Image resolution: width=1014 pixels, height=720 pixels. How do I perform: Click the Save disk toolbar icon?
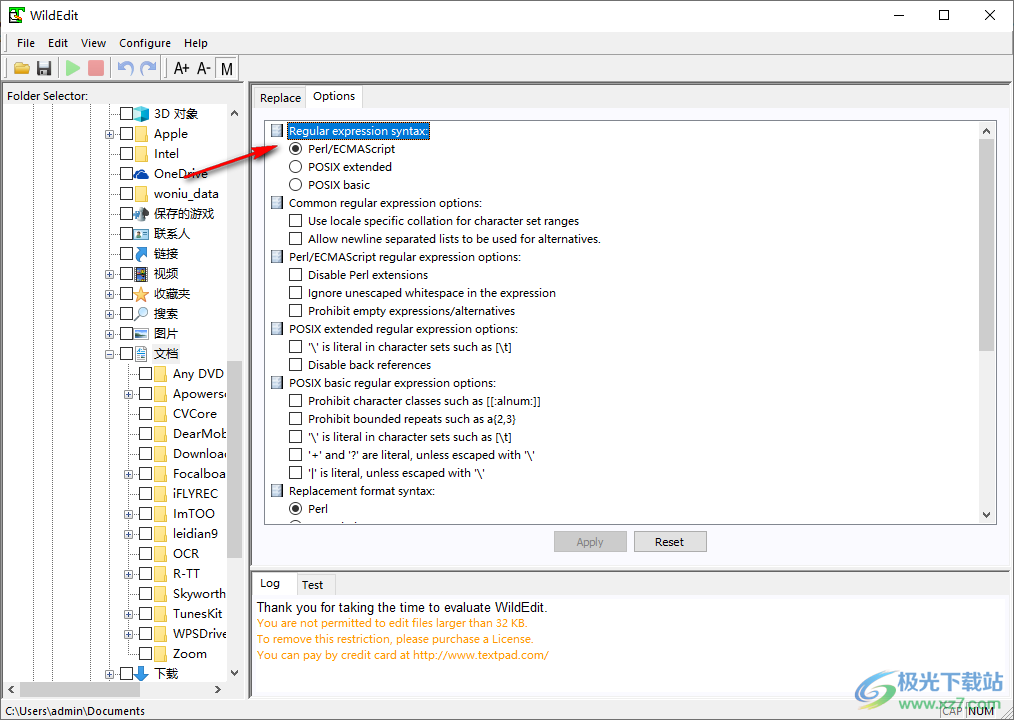(44, 68)
